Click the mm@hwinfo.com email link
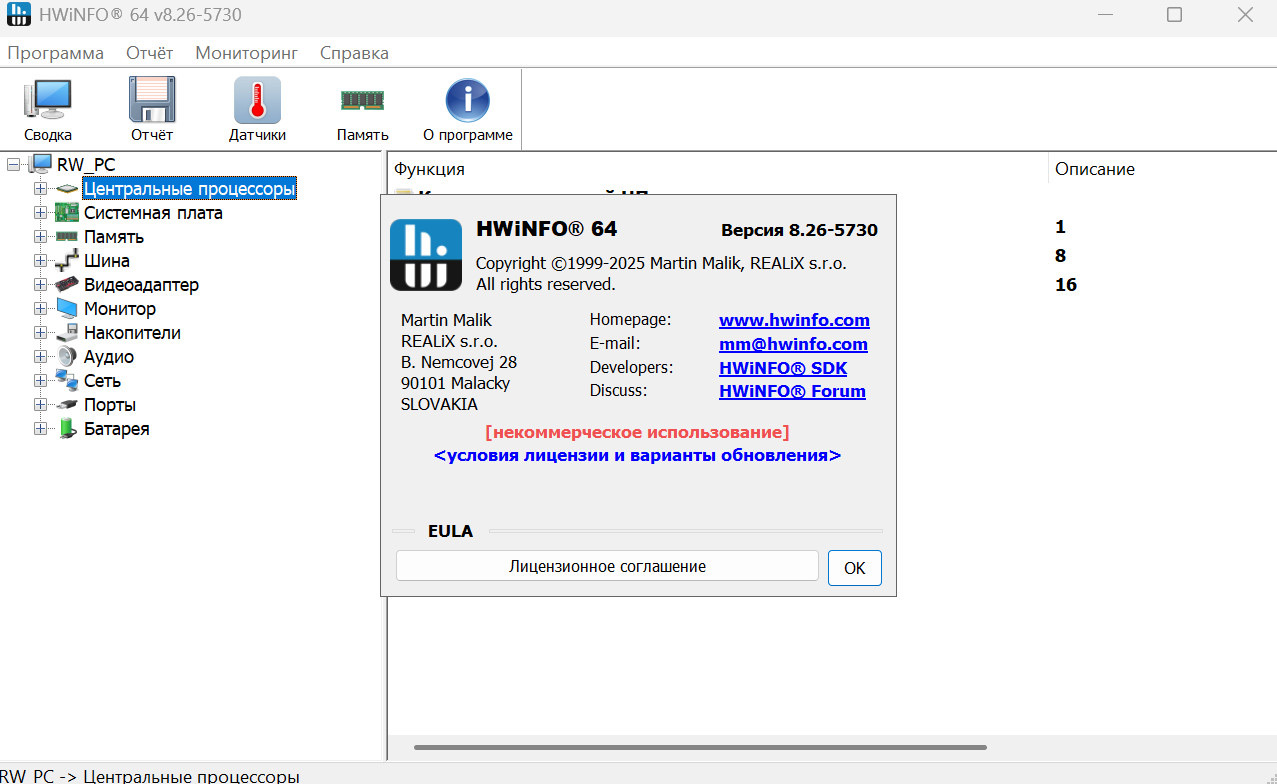Viewport: 1277px width, 784px height. pos(793,344)
